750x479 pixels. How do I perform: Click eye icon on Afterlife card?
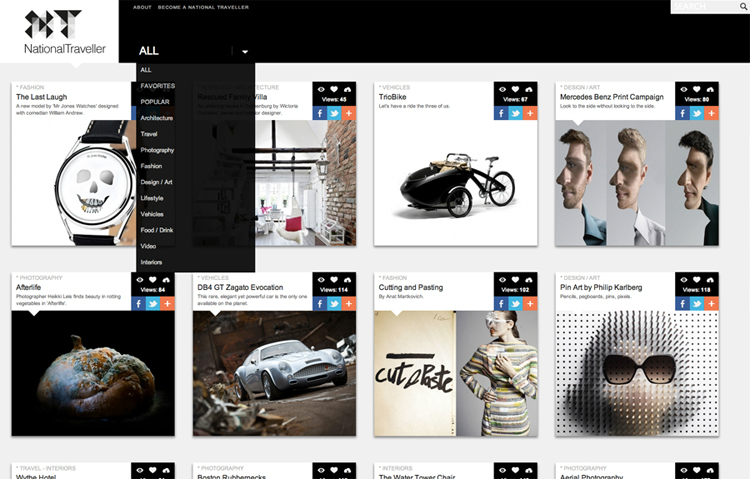coord(140,280)
